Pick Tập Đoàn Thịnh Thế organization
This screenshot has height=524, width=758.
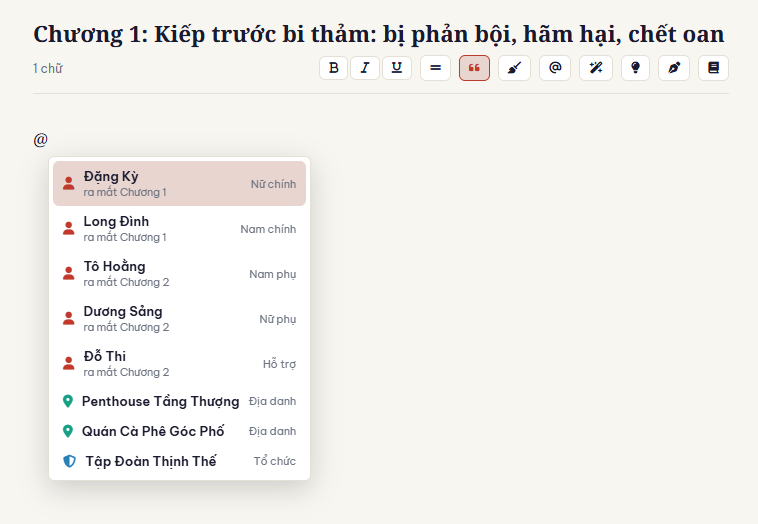point(179,461)
